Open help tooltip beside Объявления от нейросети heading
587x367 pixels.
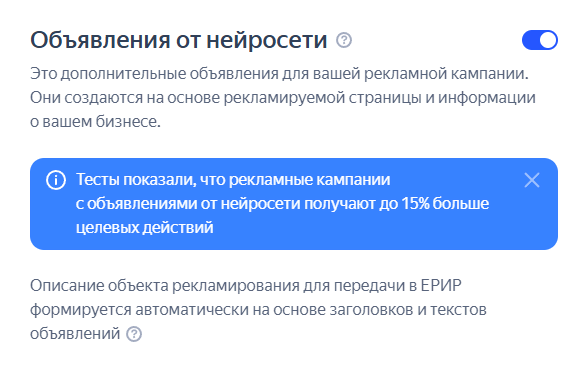click(x=344, y=40)
